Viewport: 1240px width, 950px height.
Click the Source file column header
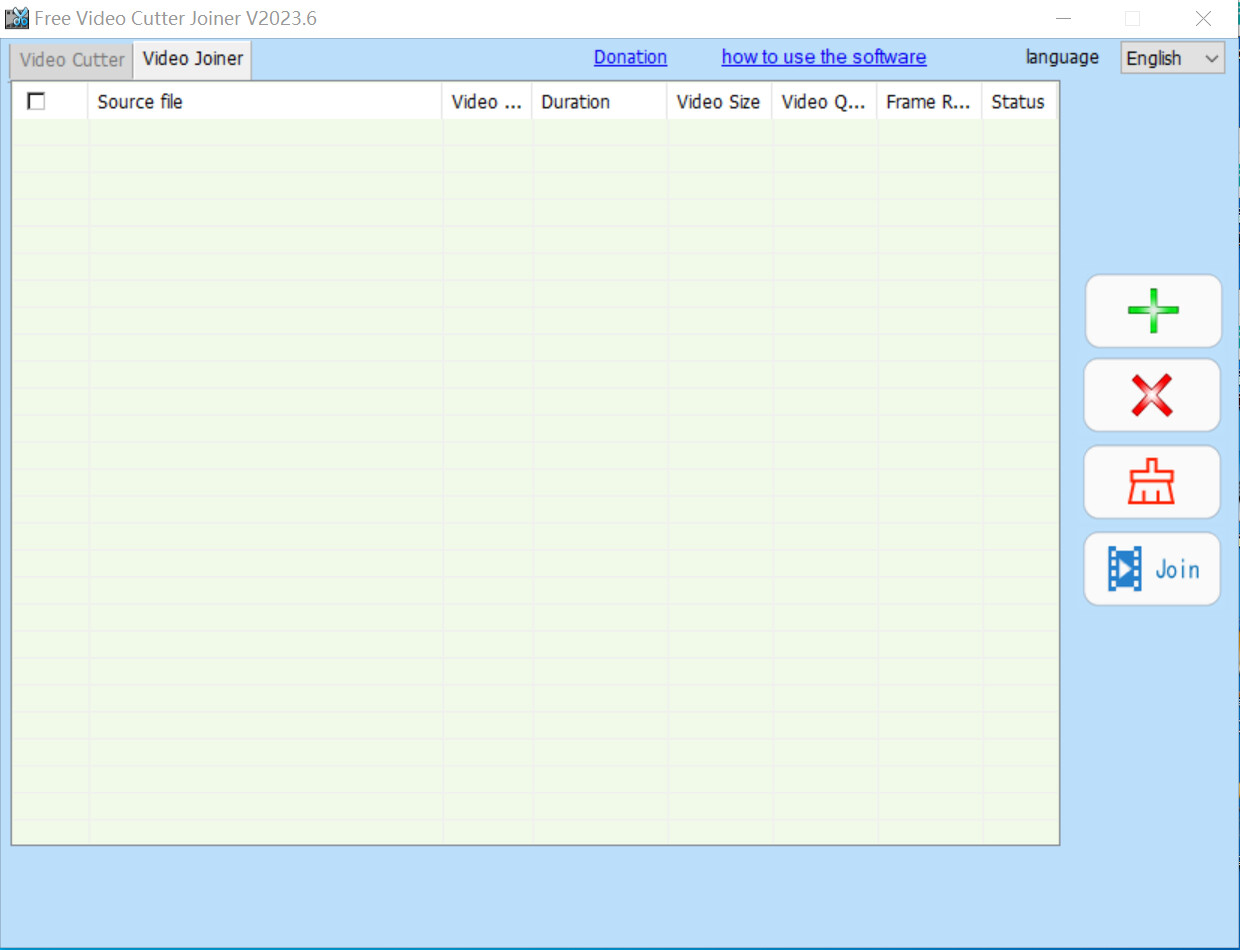click(x=265, y=102)
